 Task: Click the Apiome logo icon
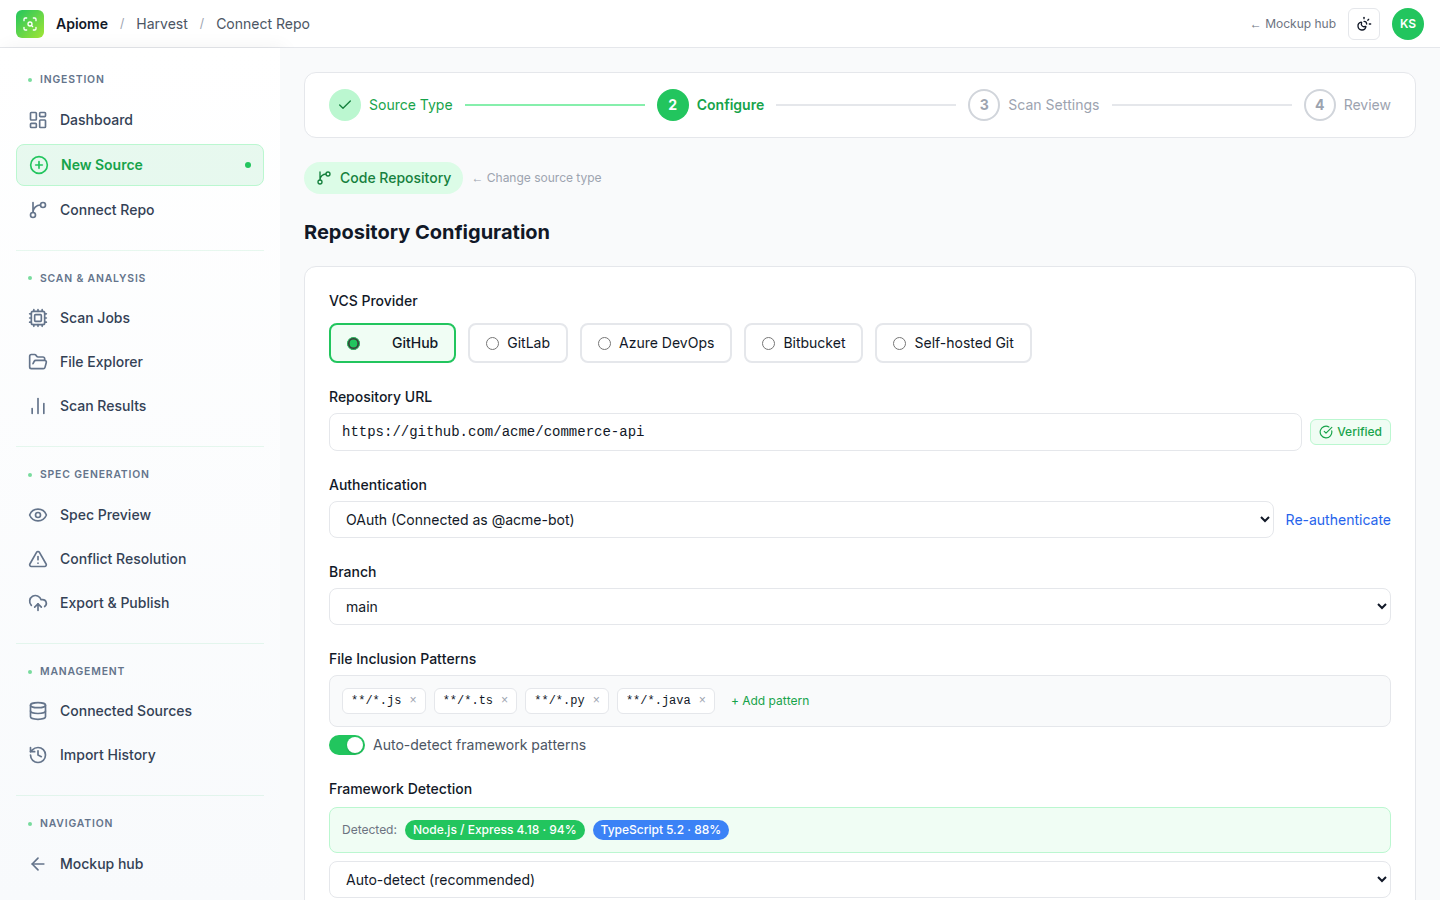30,24
